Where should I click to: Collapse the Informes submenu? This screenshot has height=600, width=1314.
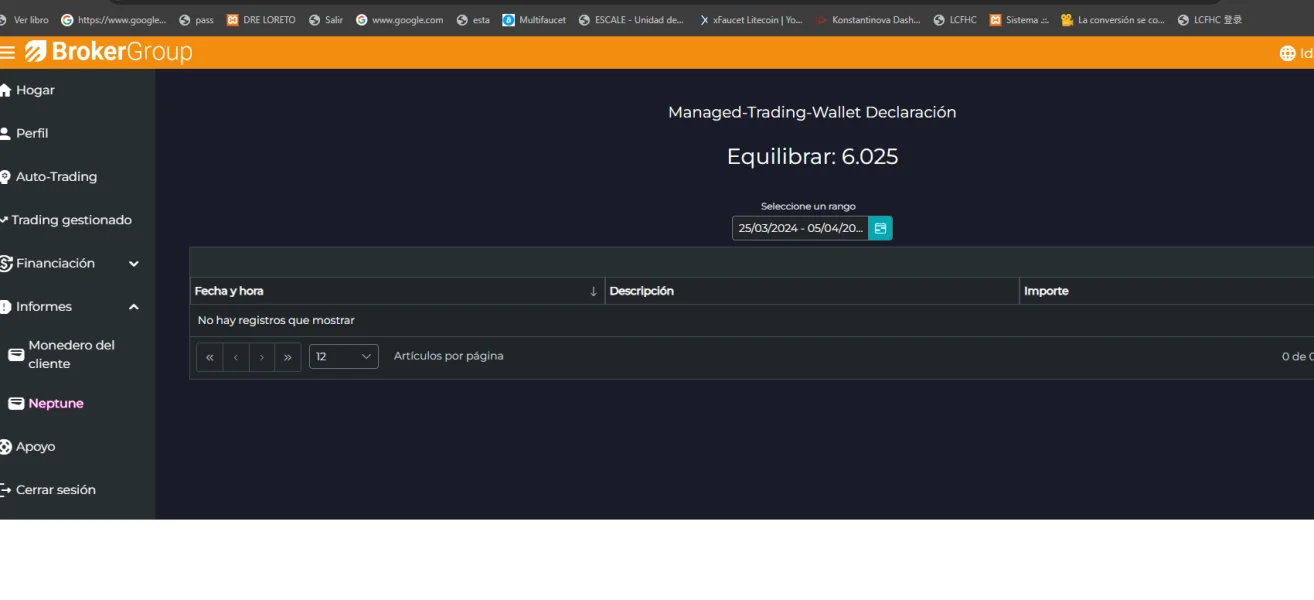point(133,307)
